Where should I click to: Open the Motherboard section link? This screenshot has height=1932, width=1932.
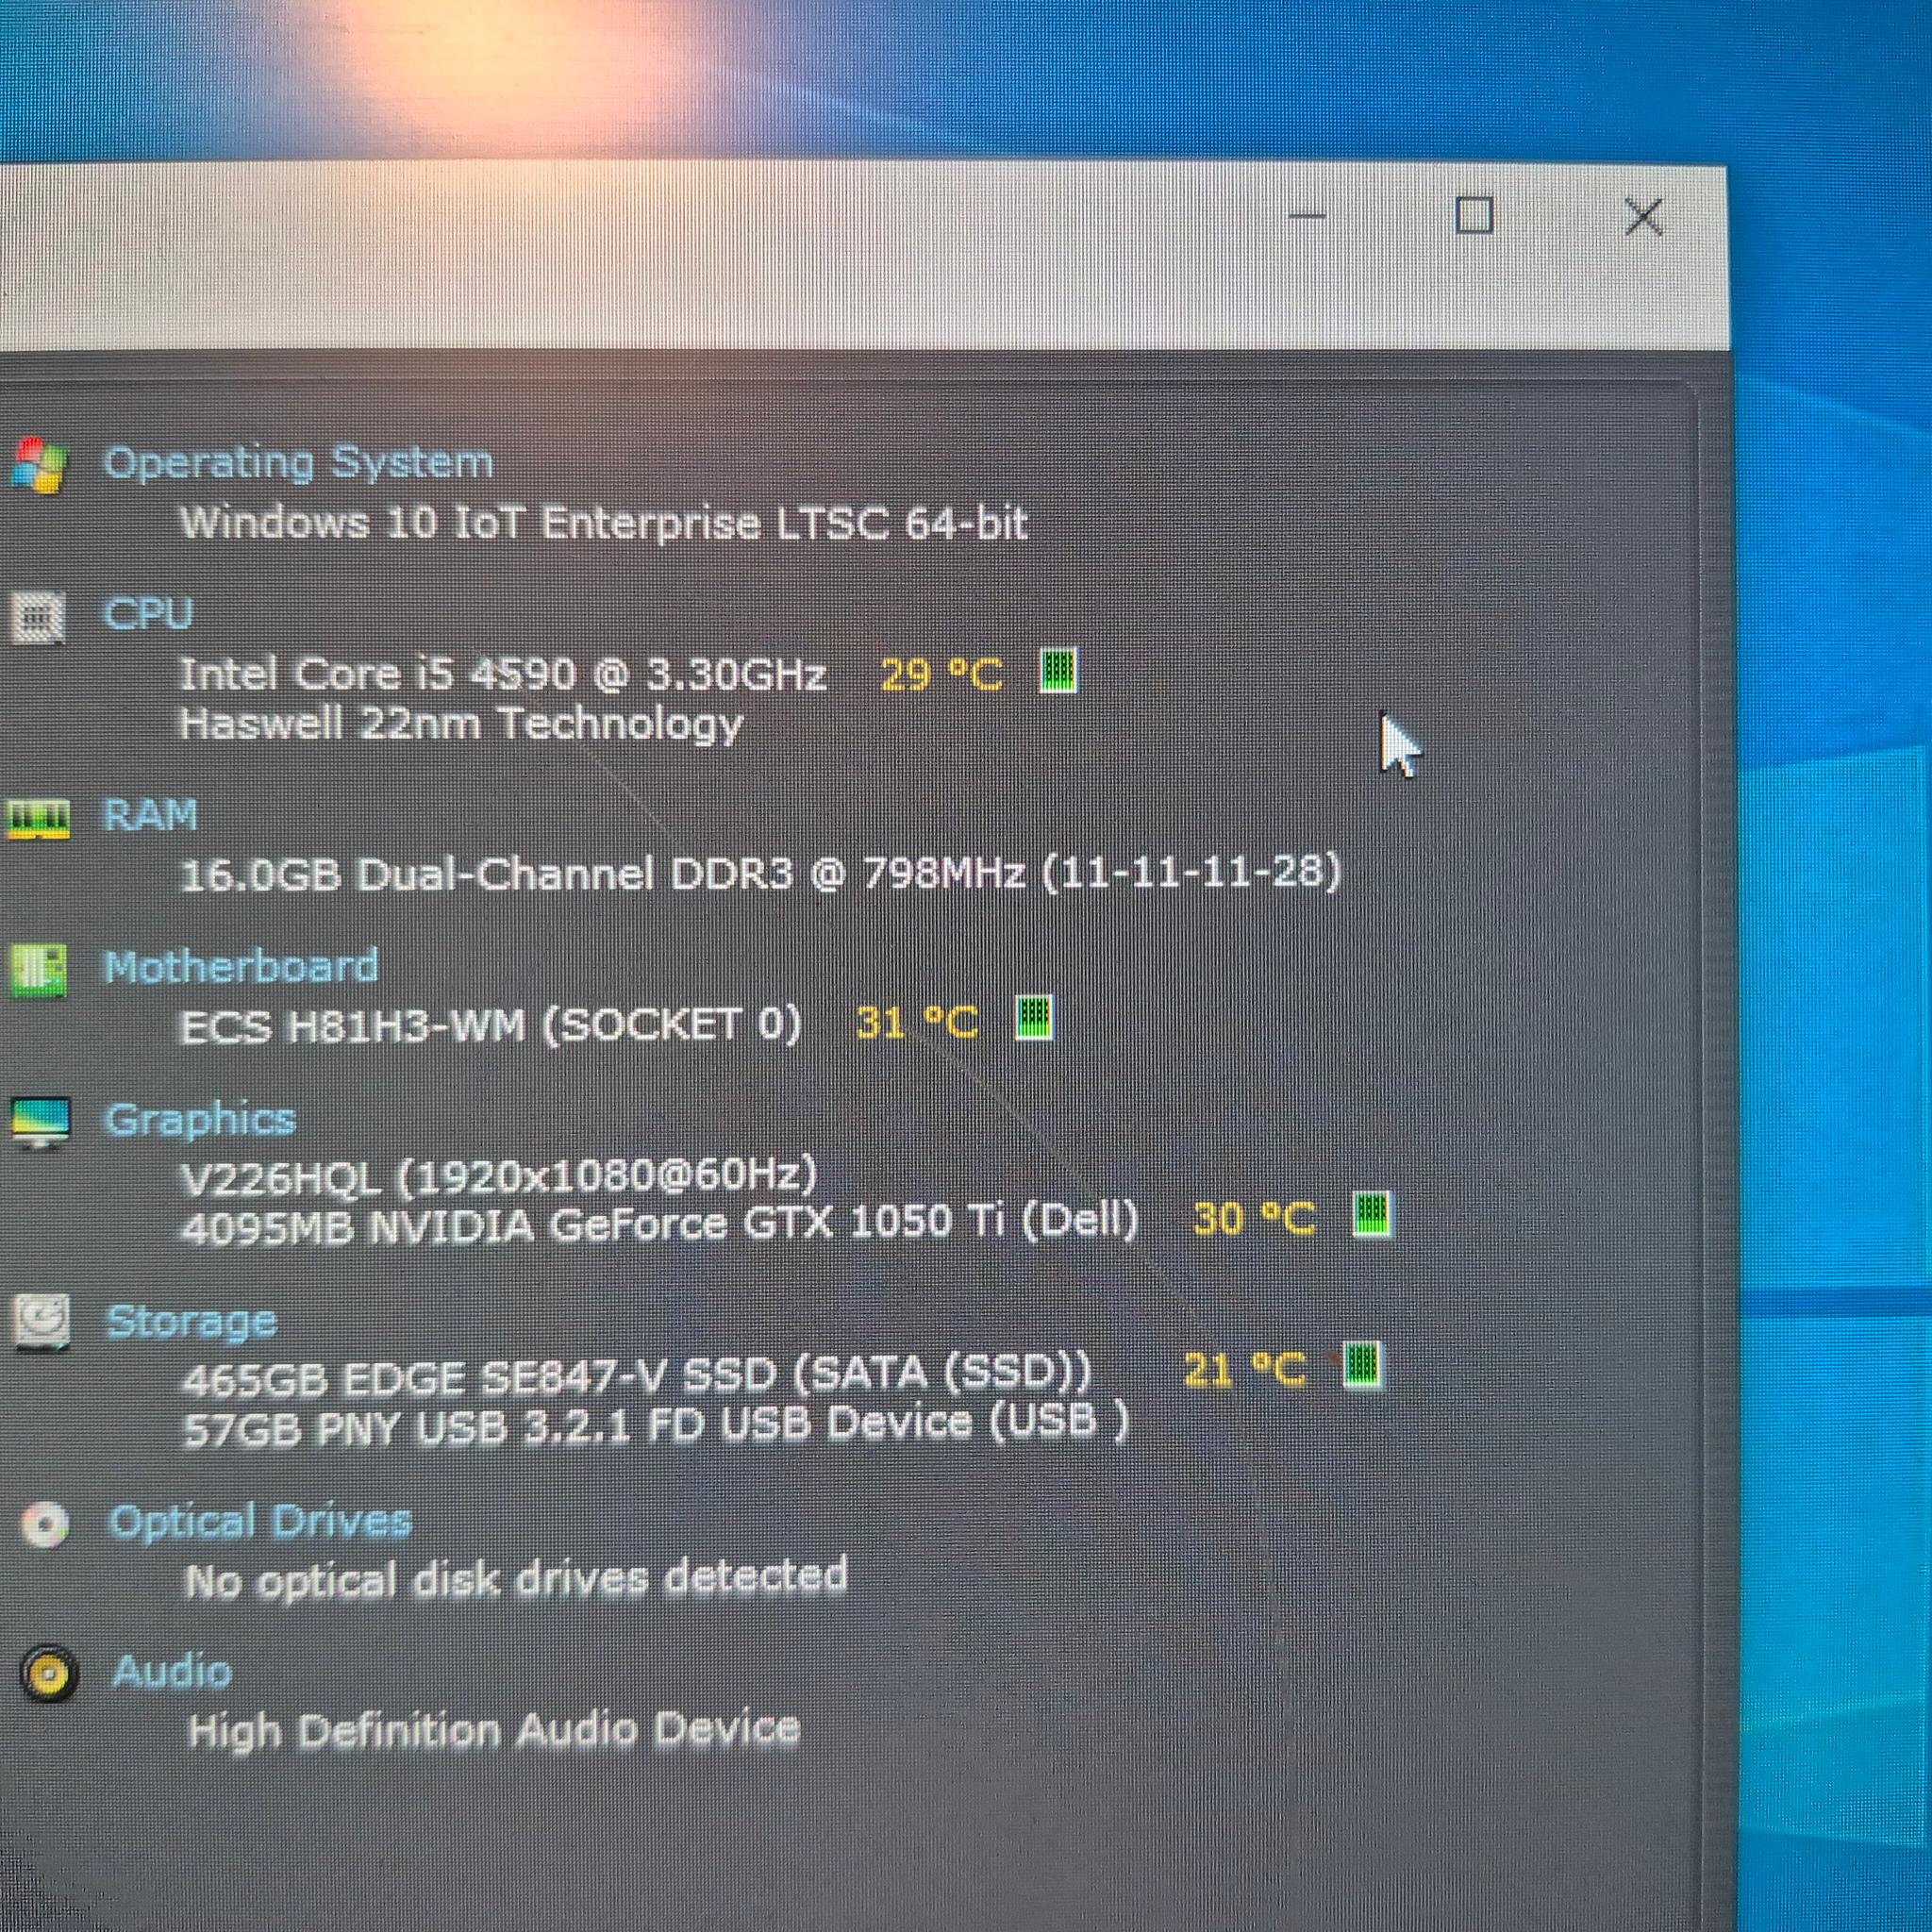coord(241,967)
